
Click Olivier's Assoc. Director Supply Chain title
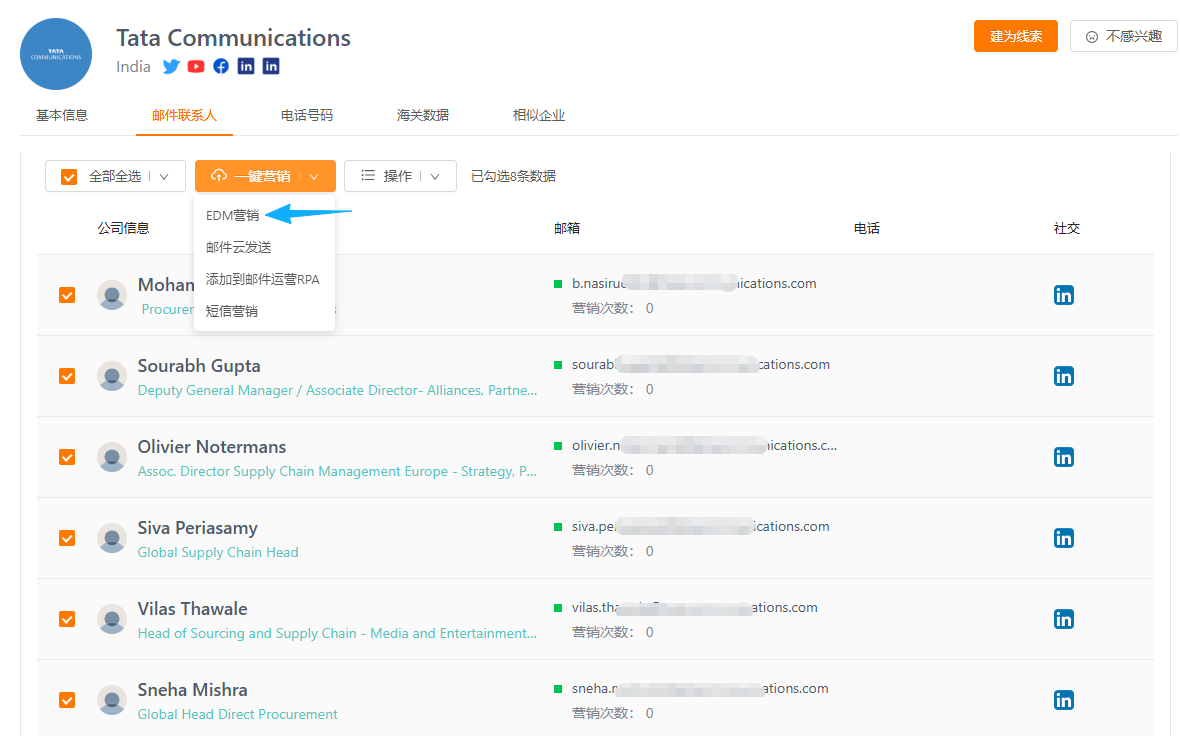click(x=336, y=471)
